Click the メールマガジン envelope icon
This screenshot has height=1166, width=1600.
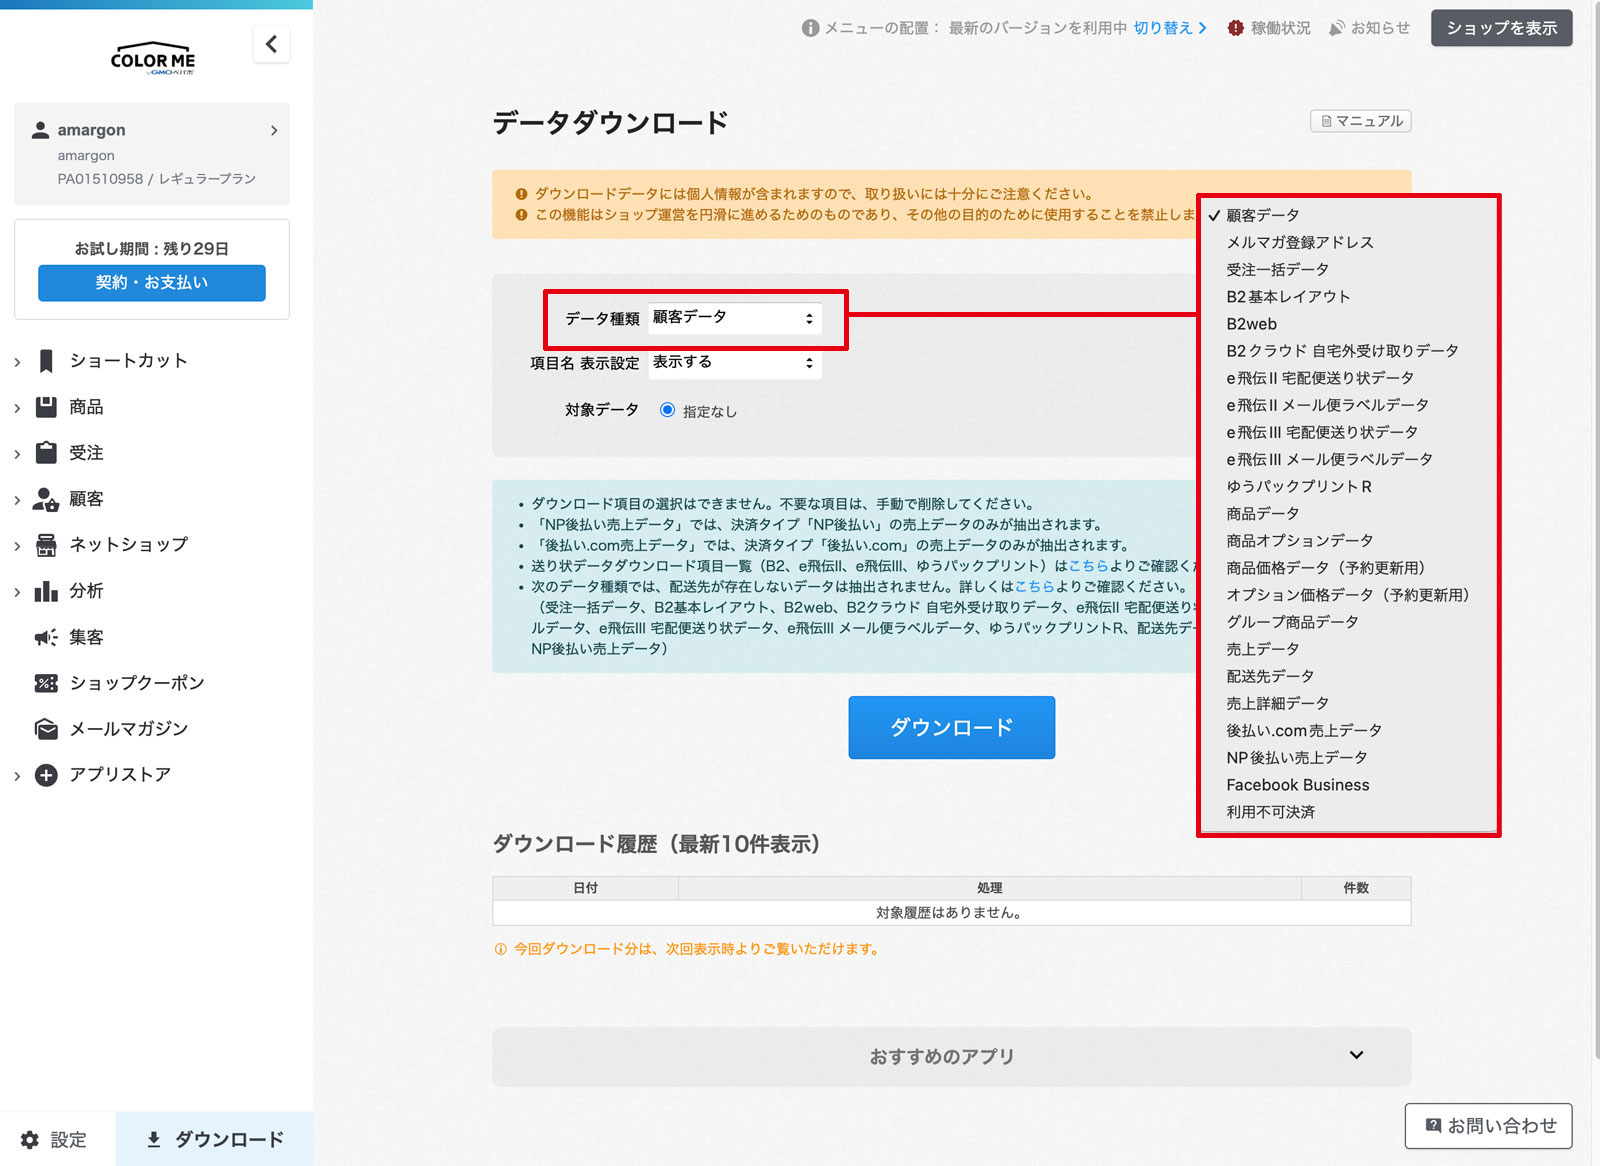pos(46,729)
